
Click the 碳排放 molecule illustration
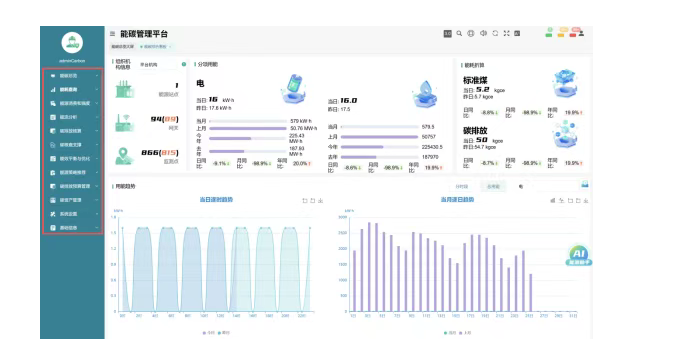(565, 135)
